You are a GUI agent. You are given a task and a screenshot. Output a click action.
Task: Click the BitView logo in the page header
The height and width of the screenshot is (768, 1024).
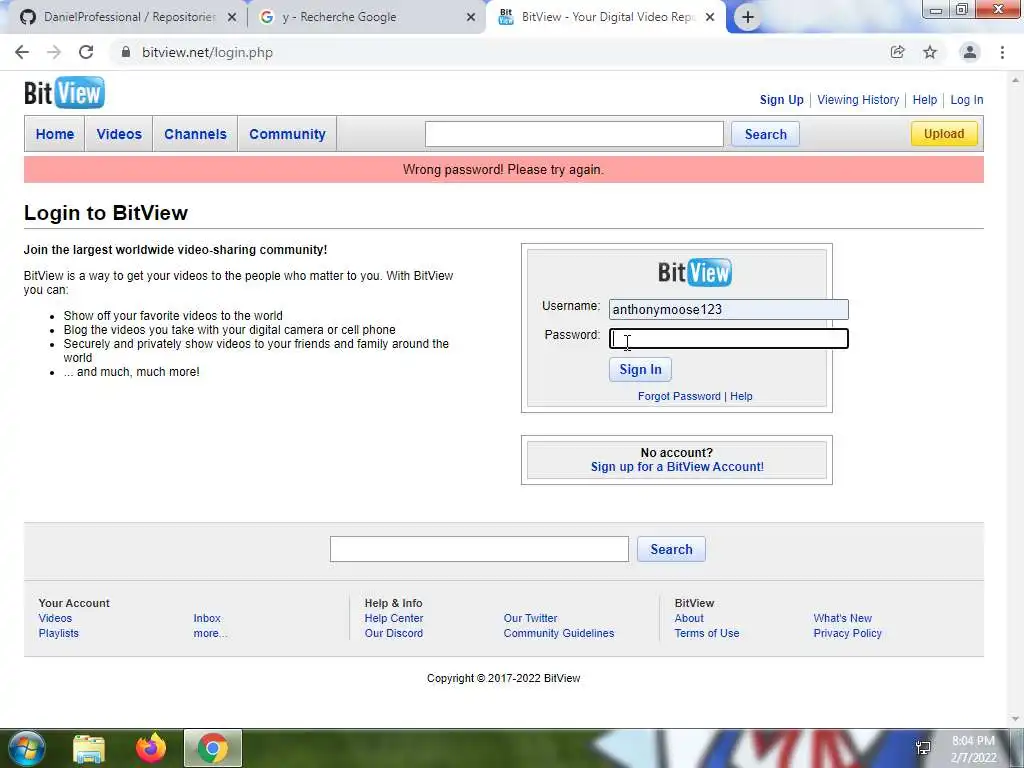tap(64, 93)
